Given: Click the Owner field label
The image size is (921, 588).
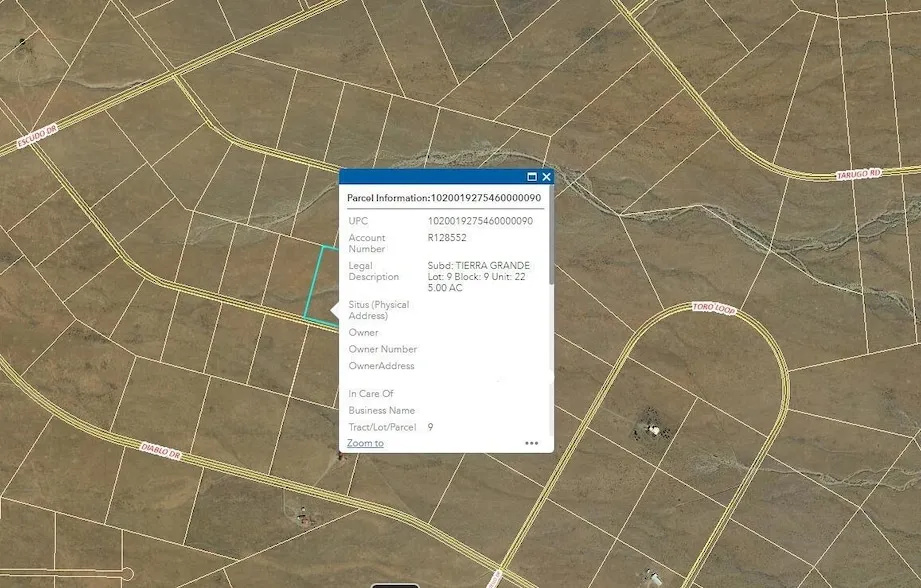Looking at the screenshot, I should tap(363, 332).
